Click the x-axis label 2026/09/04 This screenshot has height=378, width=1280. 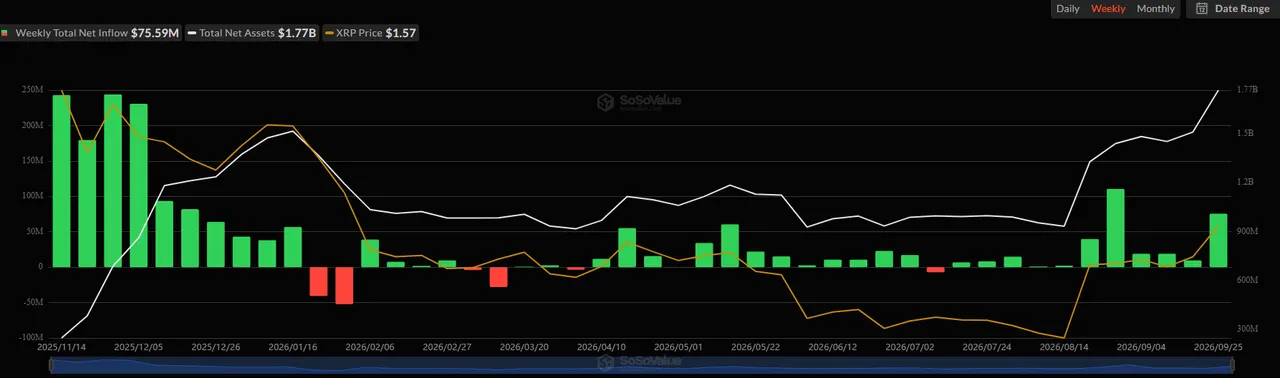(1141, 347)
